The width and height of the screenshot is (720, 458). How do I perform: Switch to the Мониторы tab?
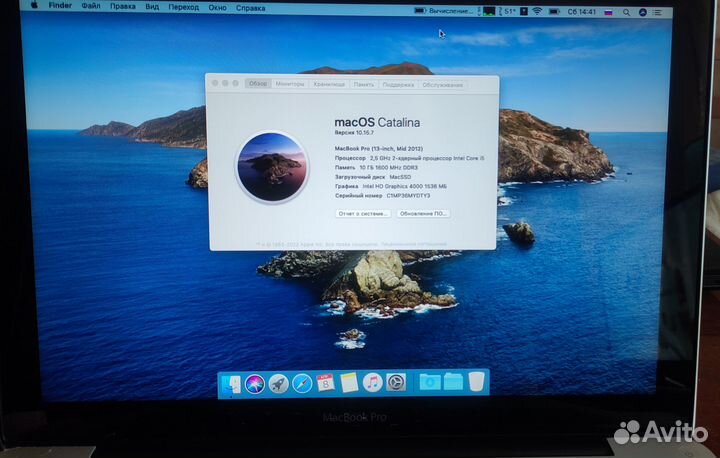[290, 84]
